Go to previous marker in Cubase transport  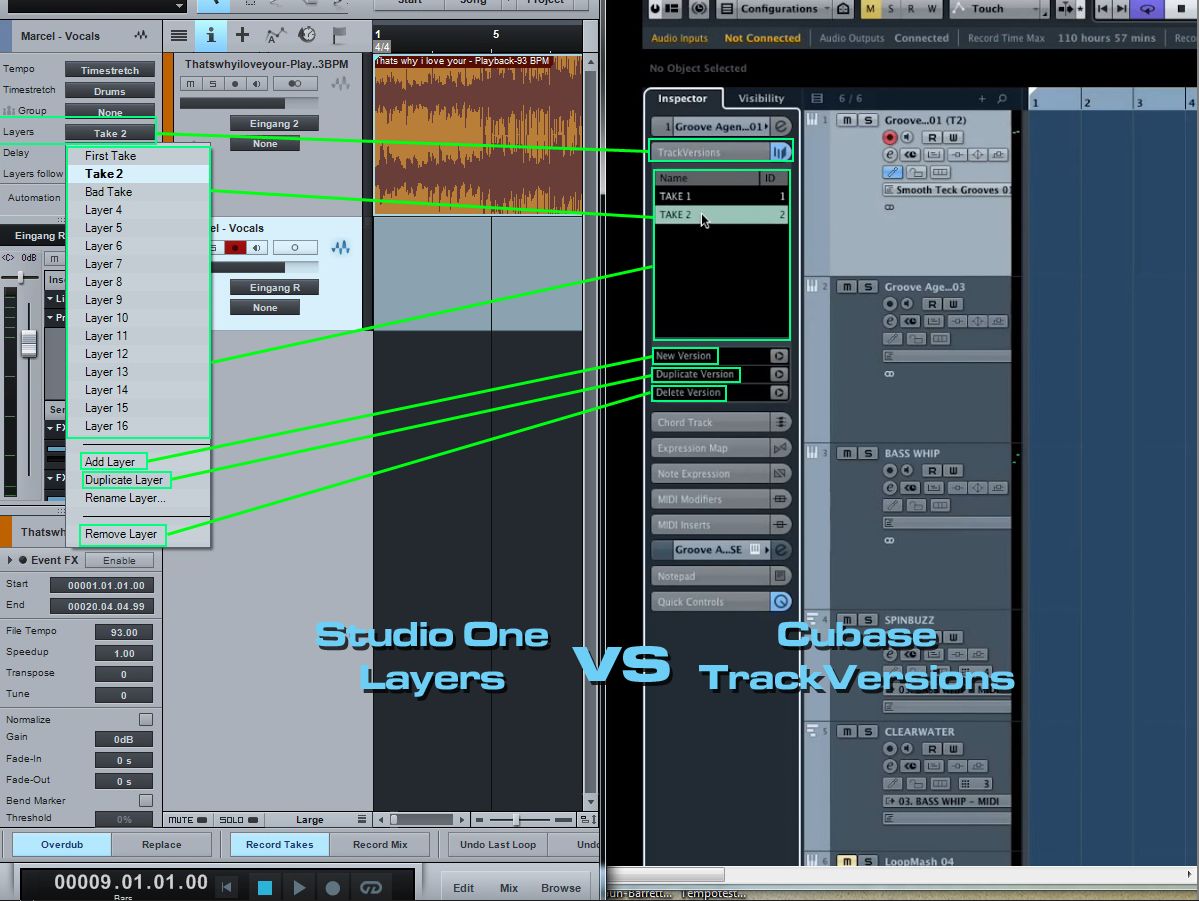(1103, 8)
